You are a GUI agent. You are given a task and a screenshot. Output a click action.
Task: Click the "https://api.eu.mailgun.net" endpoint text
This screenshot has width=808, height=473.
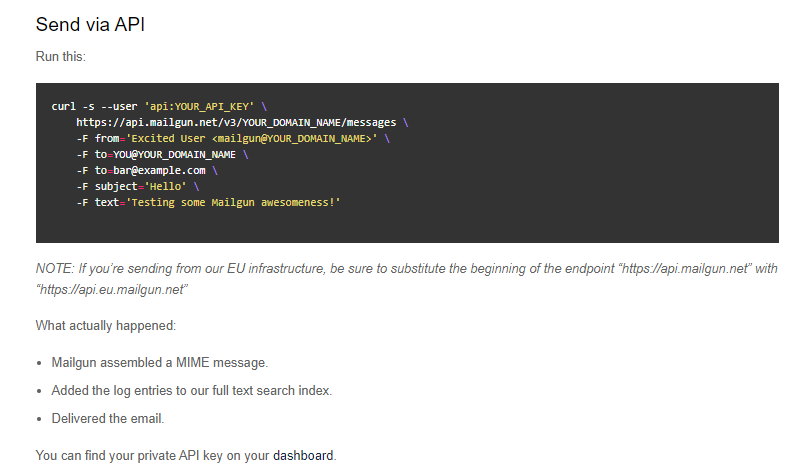pyautogui.click(x=113, y=289)
